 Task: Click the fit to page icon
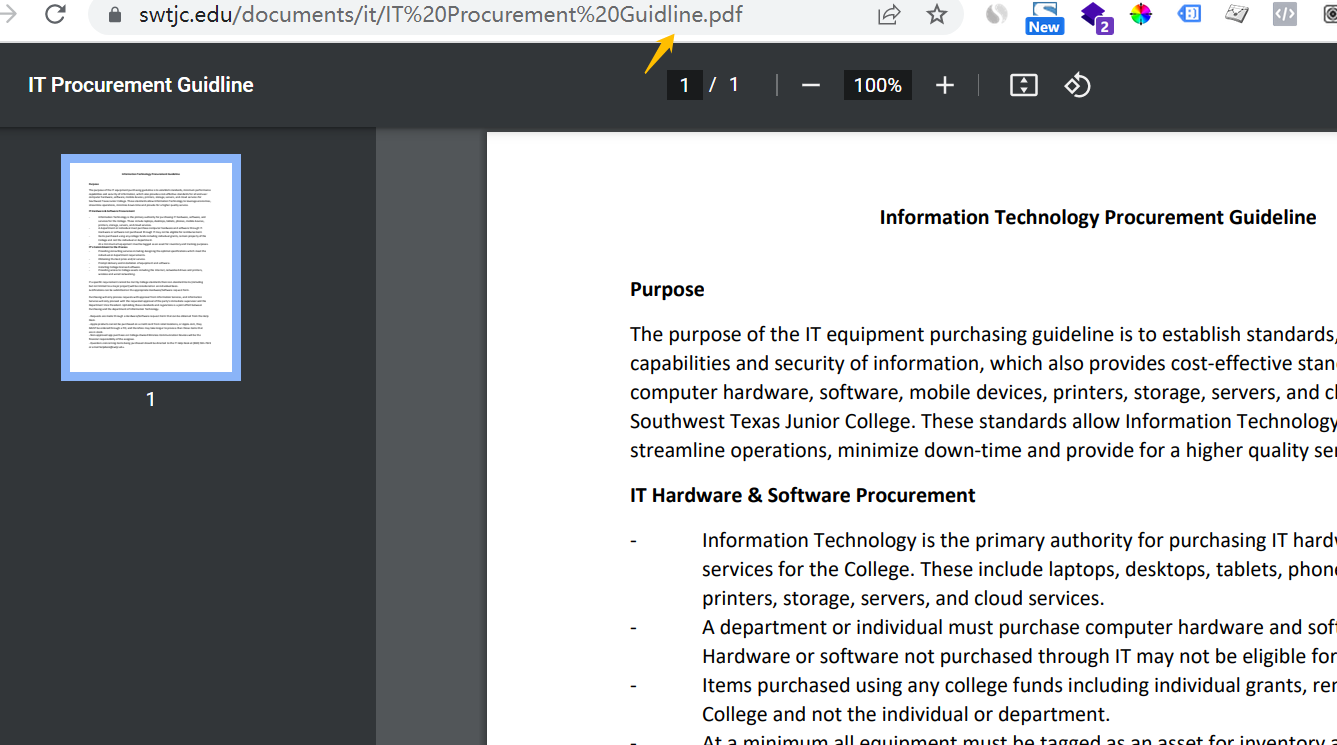click(x=1024, y=85)
